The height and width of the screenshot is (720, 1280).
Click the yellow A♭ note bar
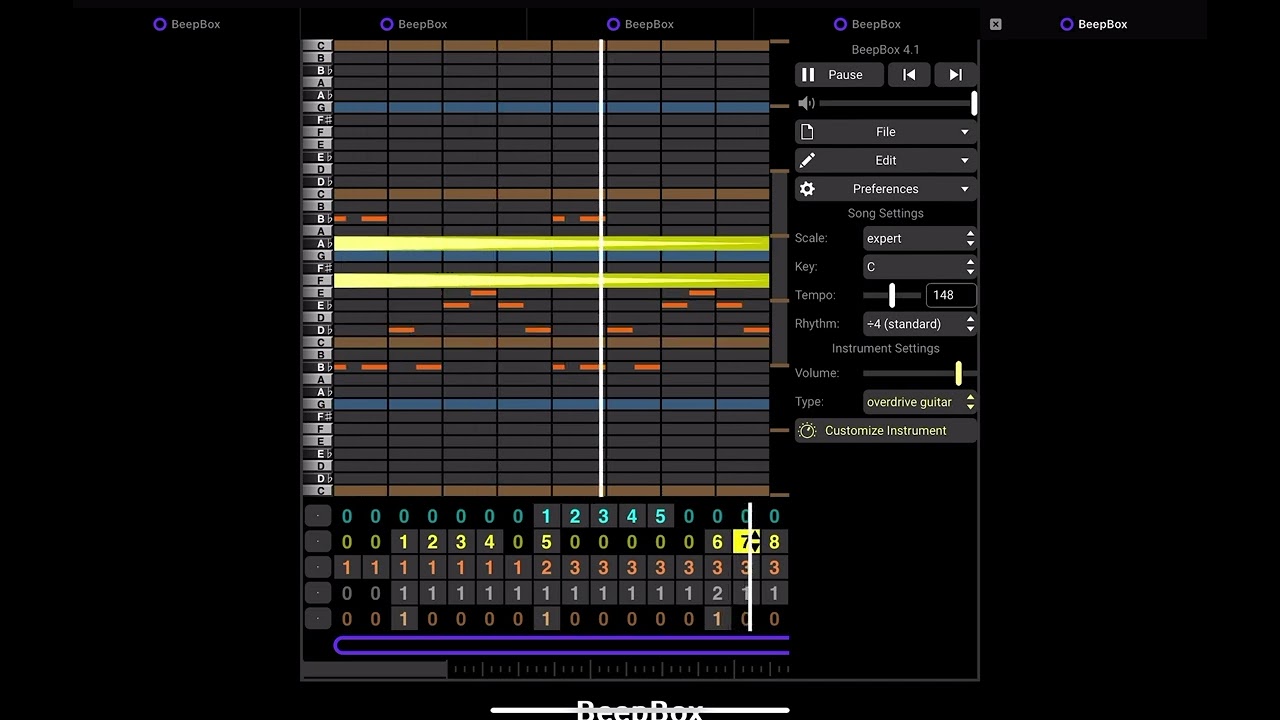click(x=551, y=243)
